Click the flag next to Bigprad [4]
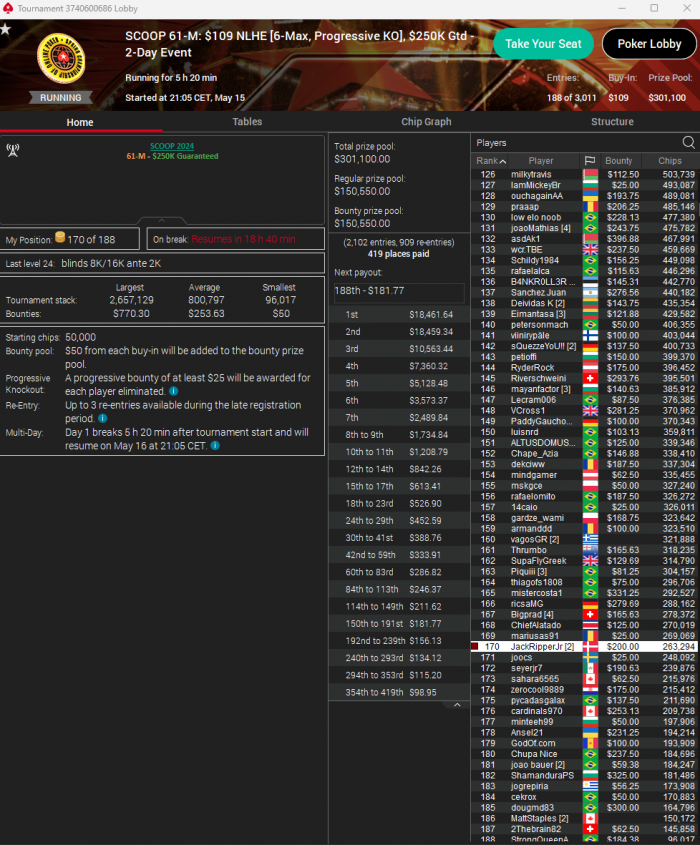The width and height of the screenshot is (700, 845). click(590, 614)
